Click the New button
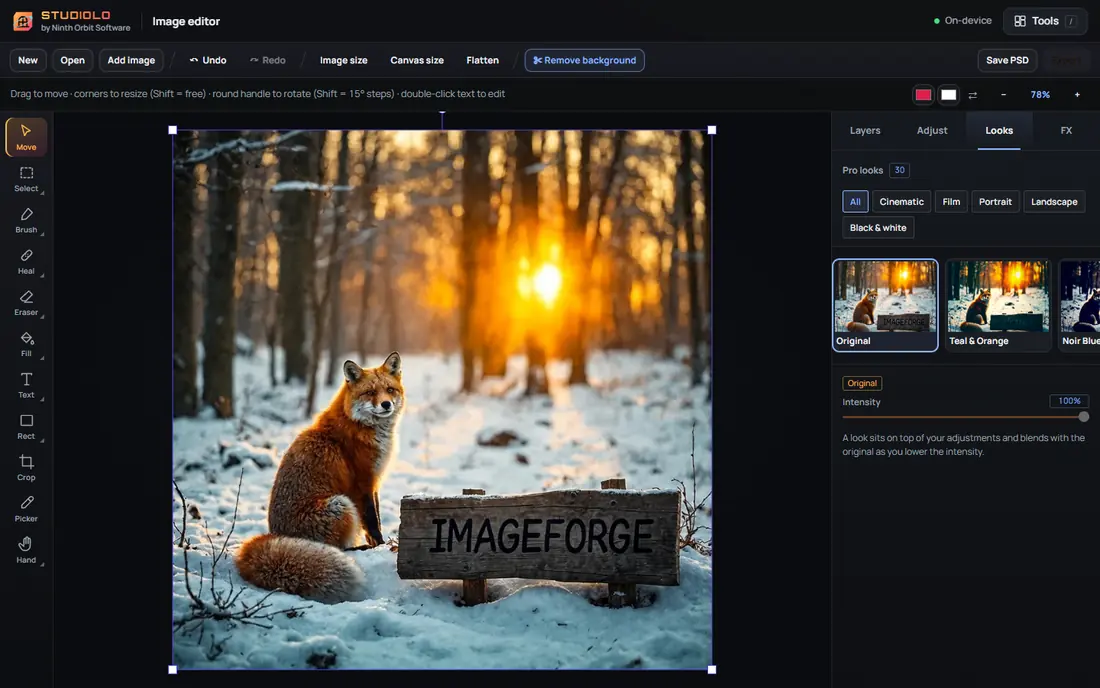 pos(28,60)
